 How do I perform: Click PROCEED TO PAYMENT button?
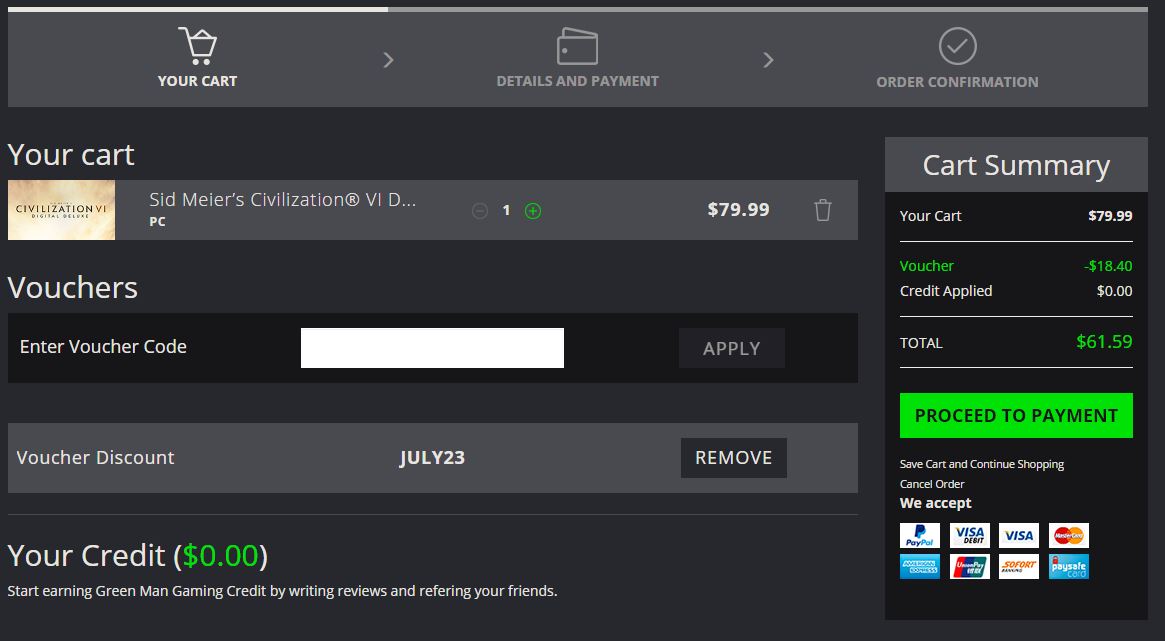point(1016,415)
